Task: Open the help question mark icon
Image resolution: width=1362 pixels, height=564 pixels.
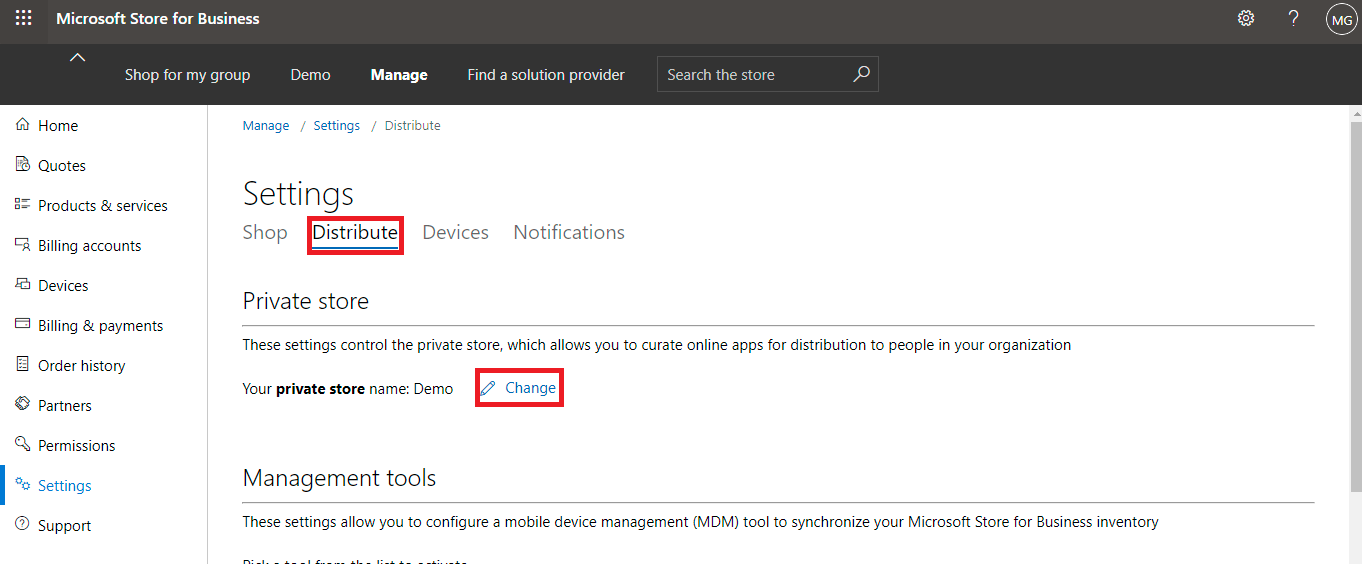Action: pos(1293,18)
